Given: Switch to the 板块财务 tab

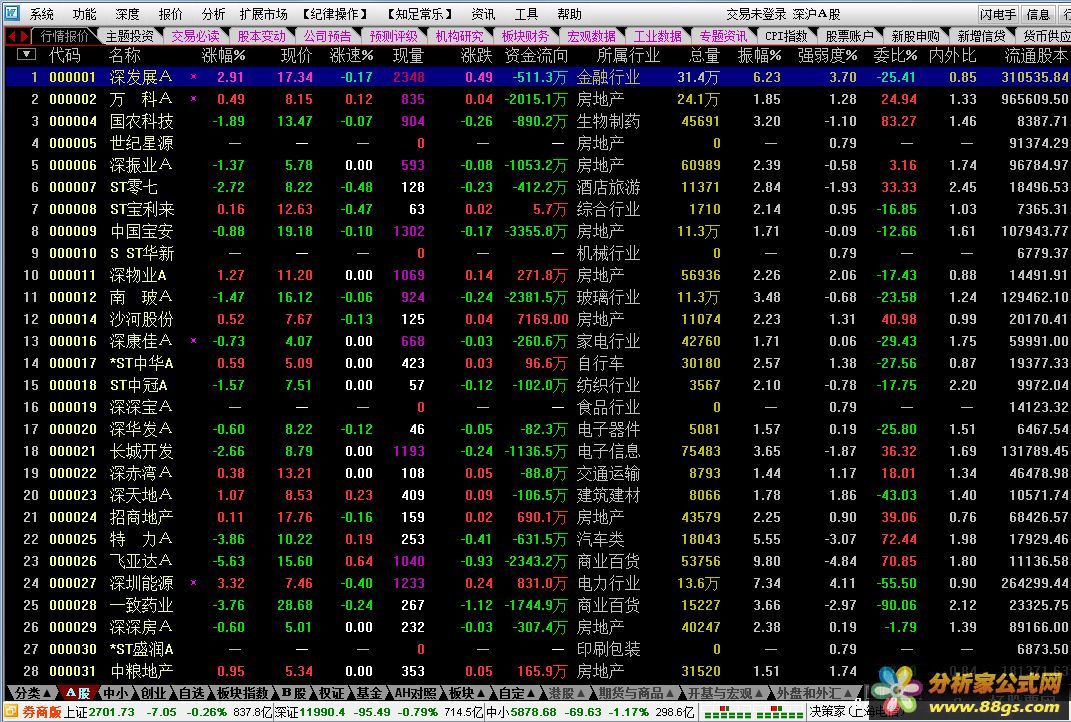Looking at the screenshot, I should [x=525, y=36].
